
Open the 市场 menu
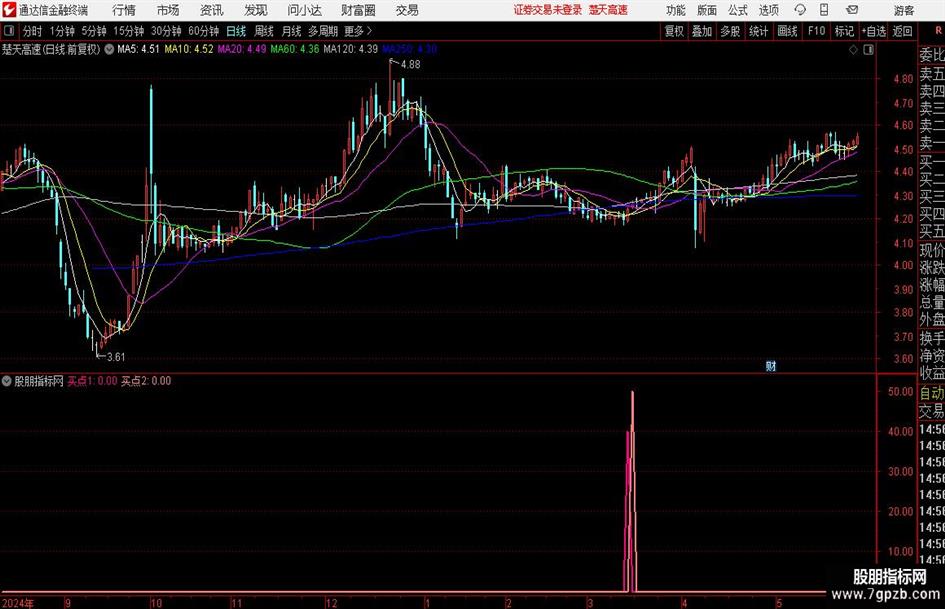(168, 10)
